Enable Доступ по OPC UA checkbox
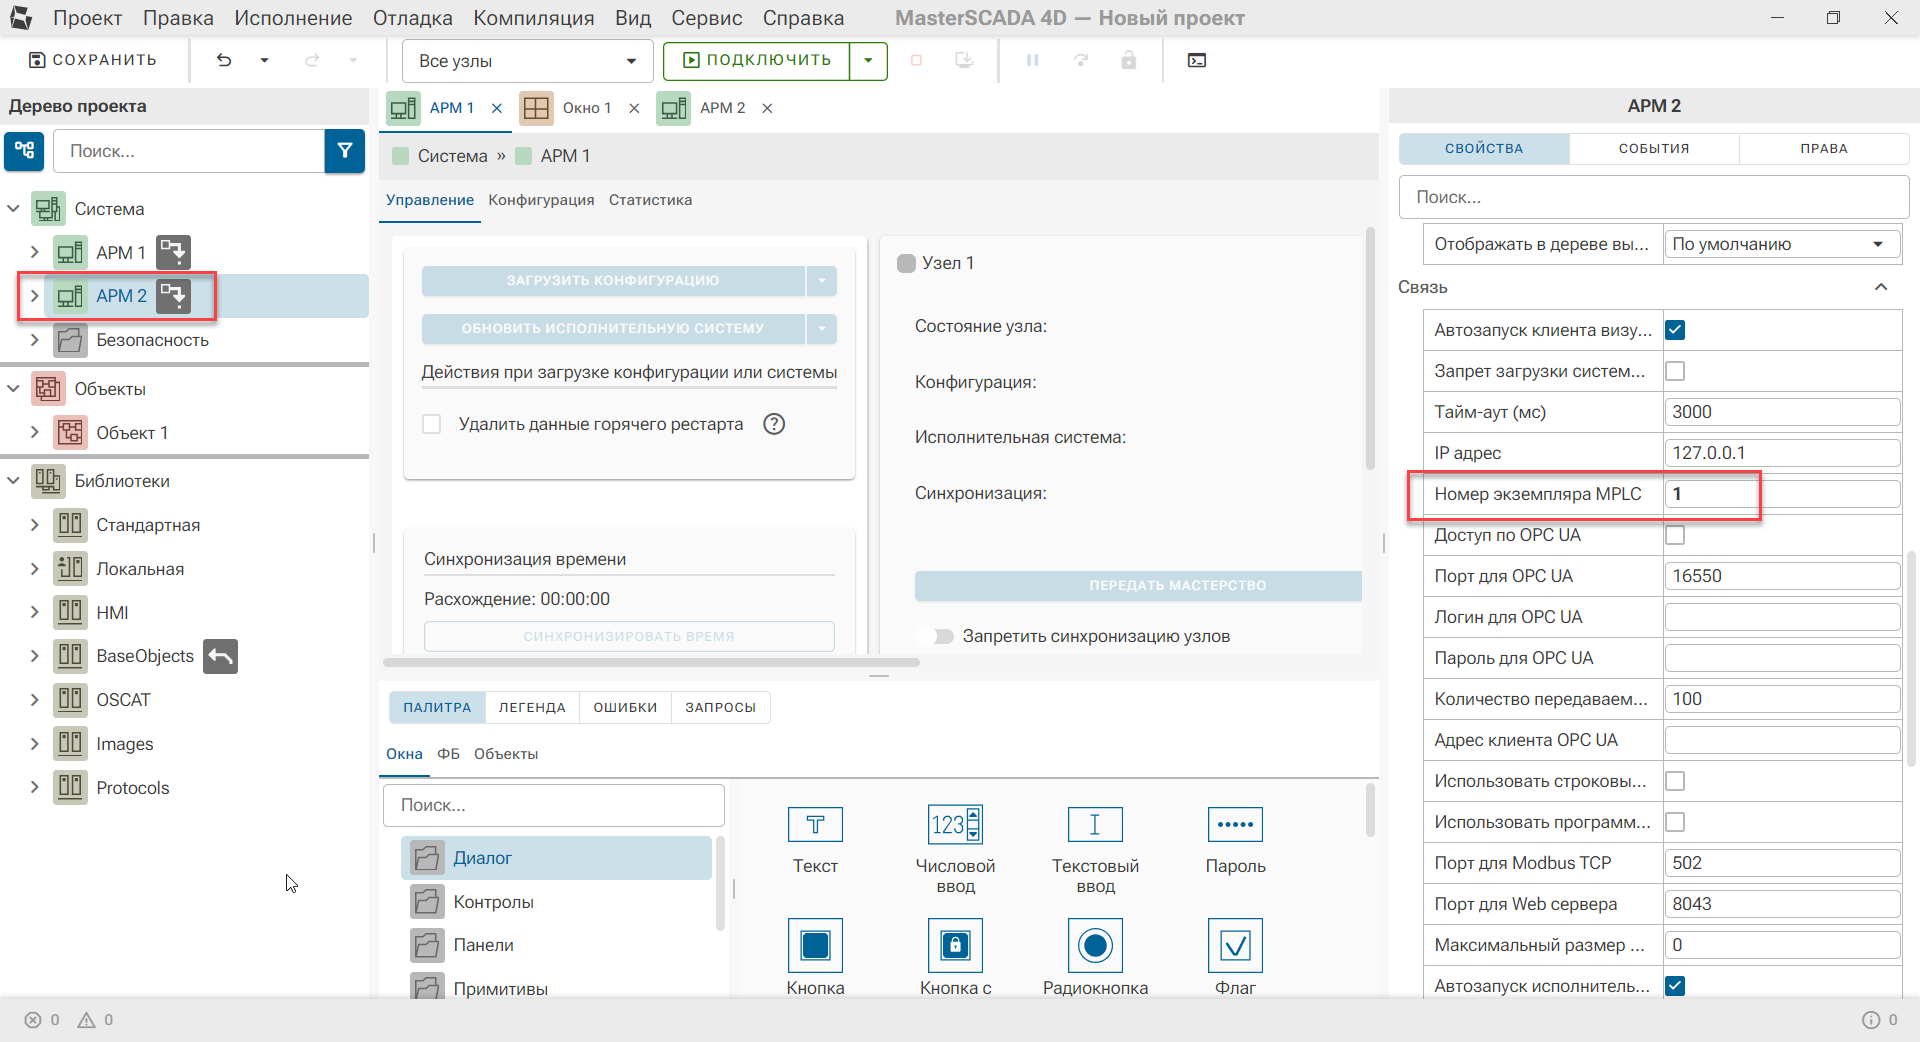This screenshot has width=1920, height=1042. (x=1675, y=535)
